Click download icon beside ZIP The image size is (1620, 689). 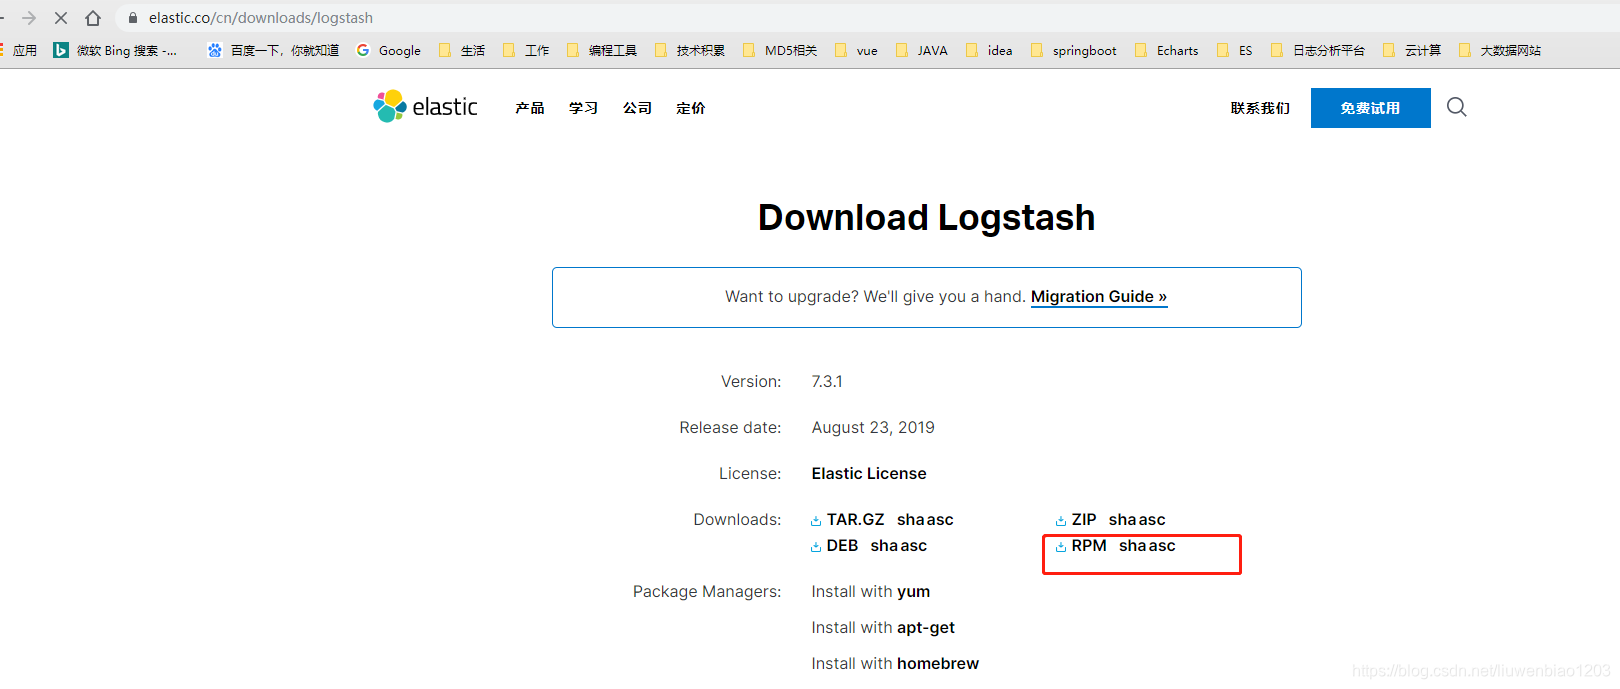pos(1061,521)
